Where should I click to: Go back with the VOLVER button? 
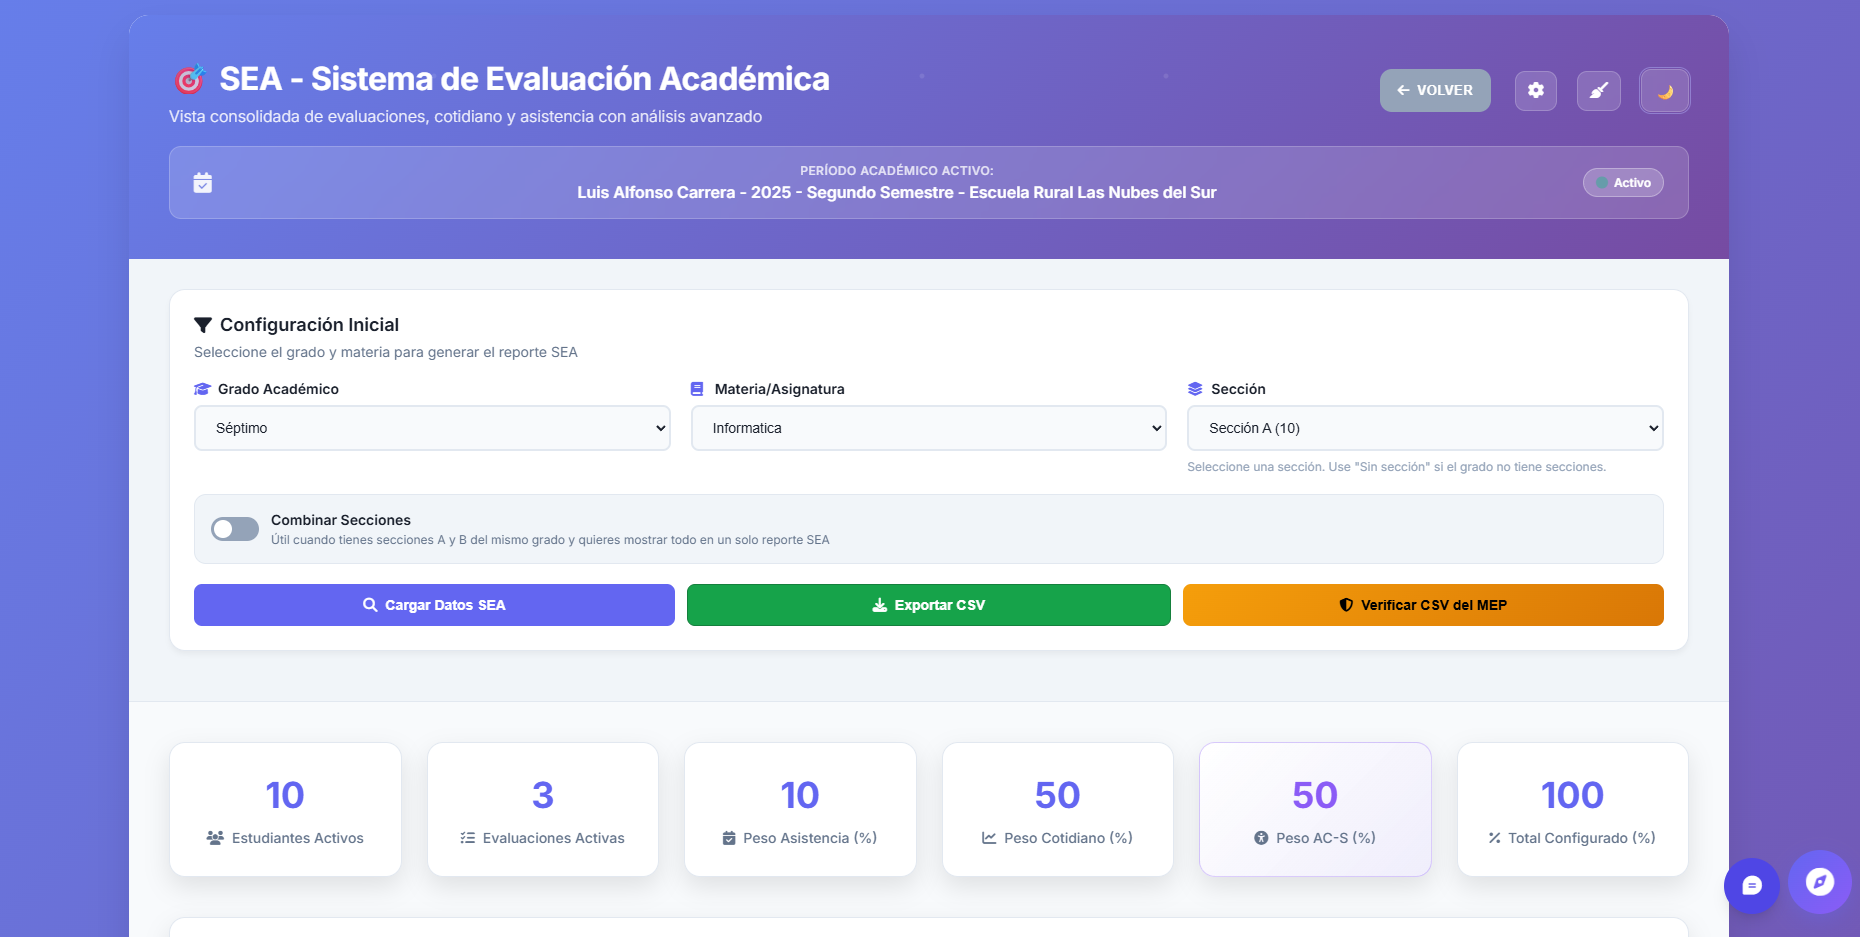click(1434, 90)
